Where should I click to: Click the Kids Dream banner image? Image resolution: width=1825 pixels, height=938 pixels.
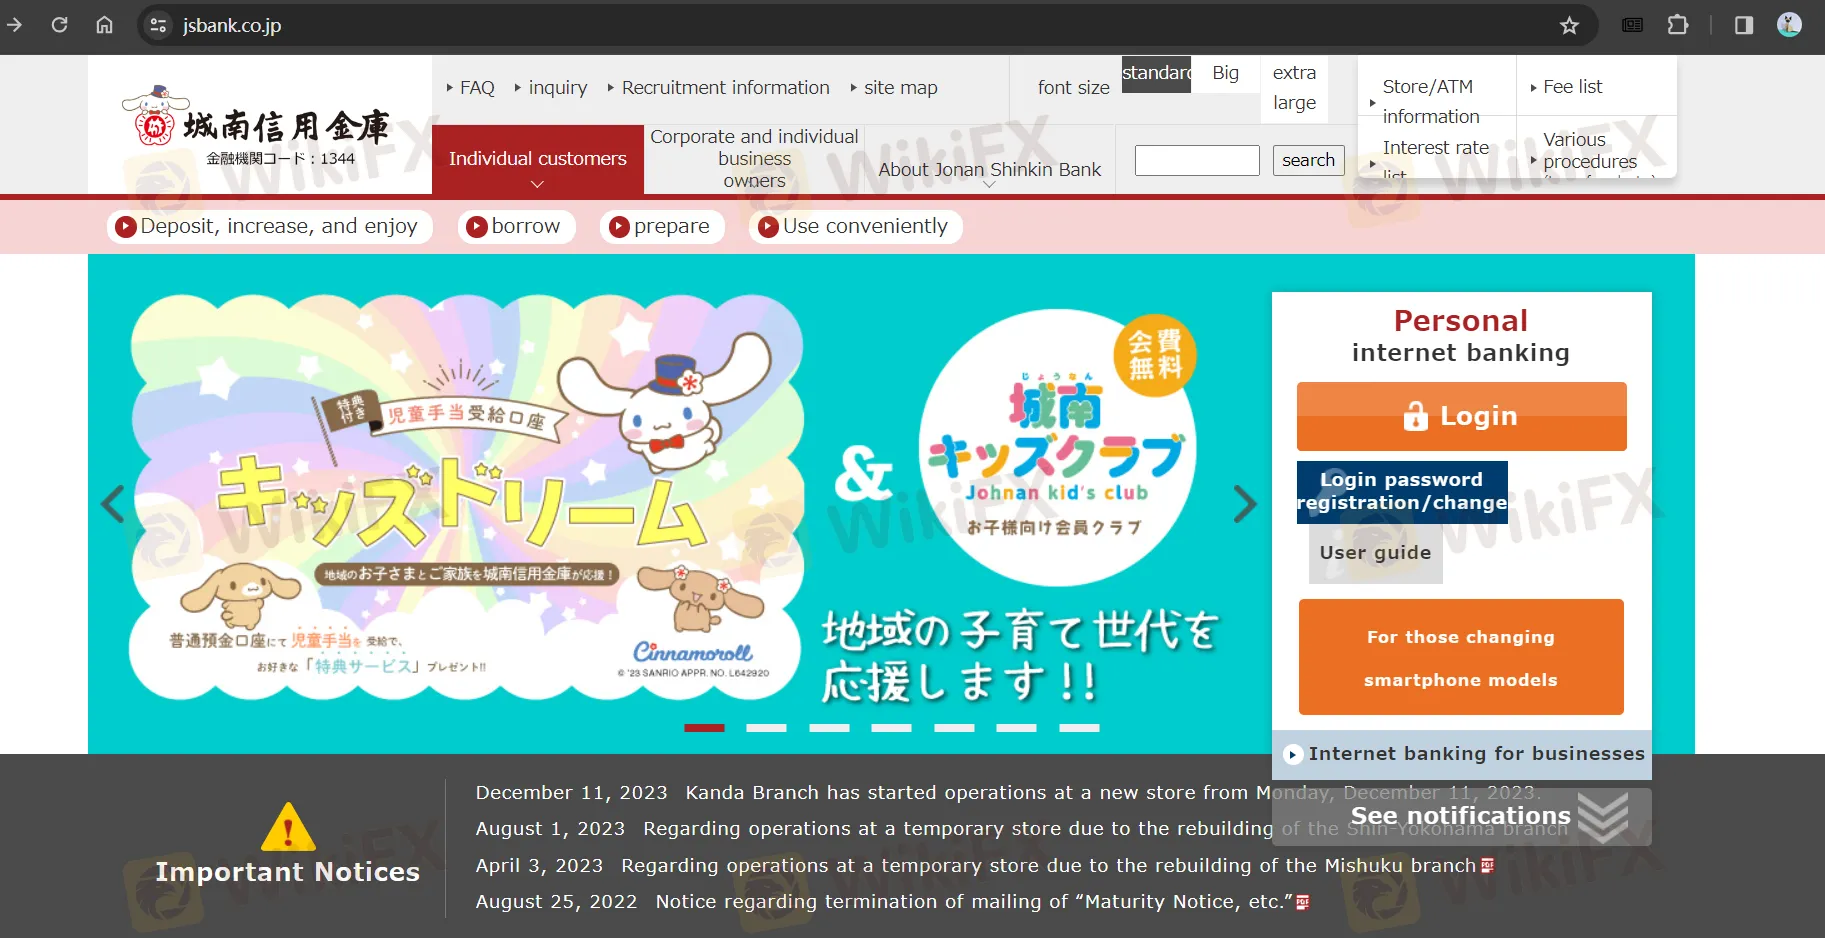coord(467,496)
